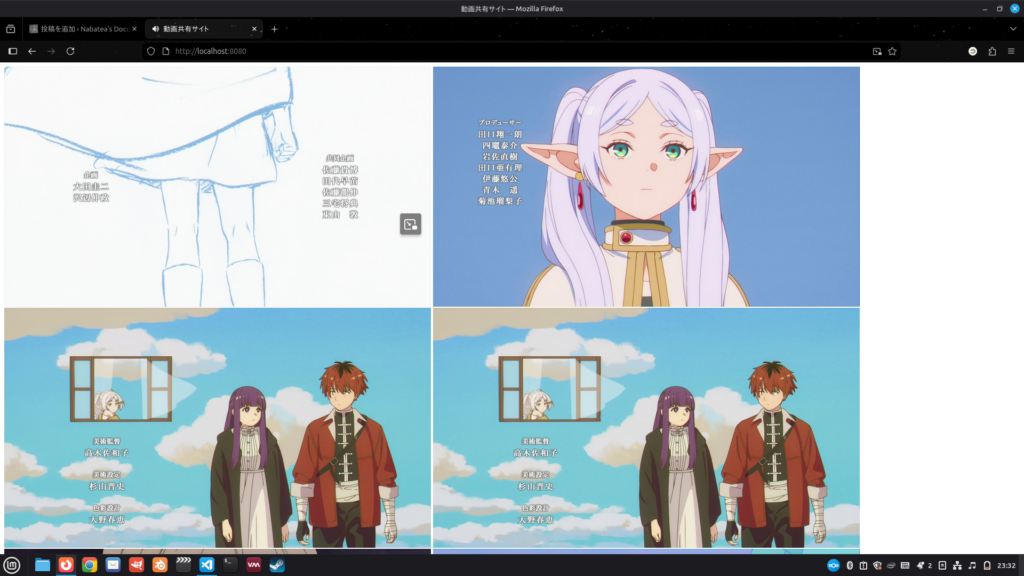The width and height of the screenshot is (1024, 576).
Task: Mute the playing 動画共有サイト tab's audio indicator
Action: pos(155,28)
